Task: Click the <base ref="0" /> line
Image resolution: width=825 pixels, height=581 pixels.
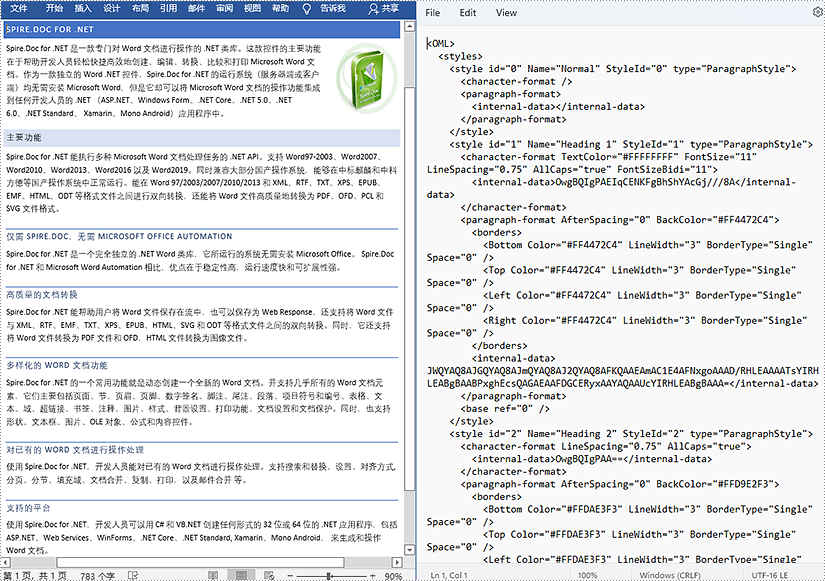Action: point(505,408)
